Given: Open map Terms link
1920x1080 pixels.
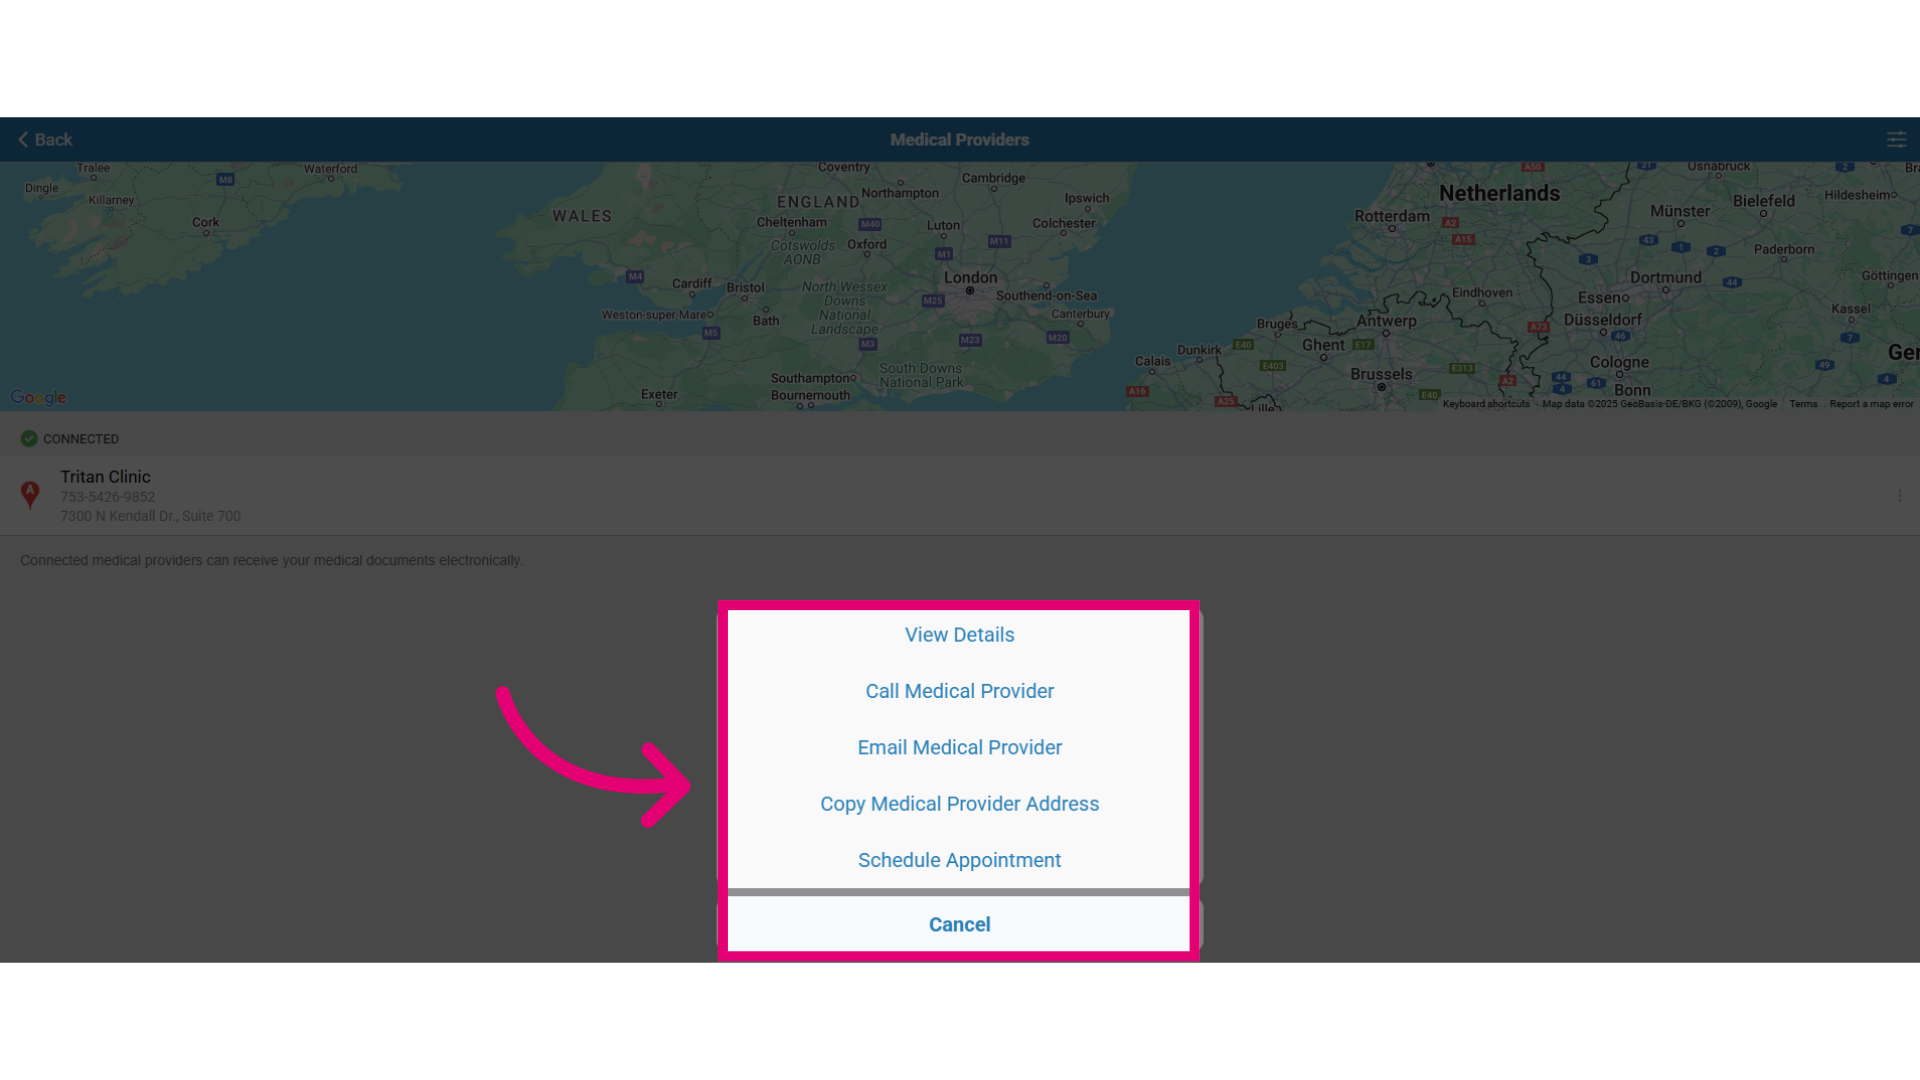Looking at the screenshot, I should (x=1803, y=404).
